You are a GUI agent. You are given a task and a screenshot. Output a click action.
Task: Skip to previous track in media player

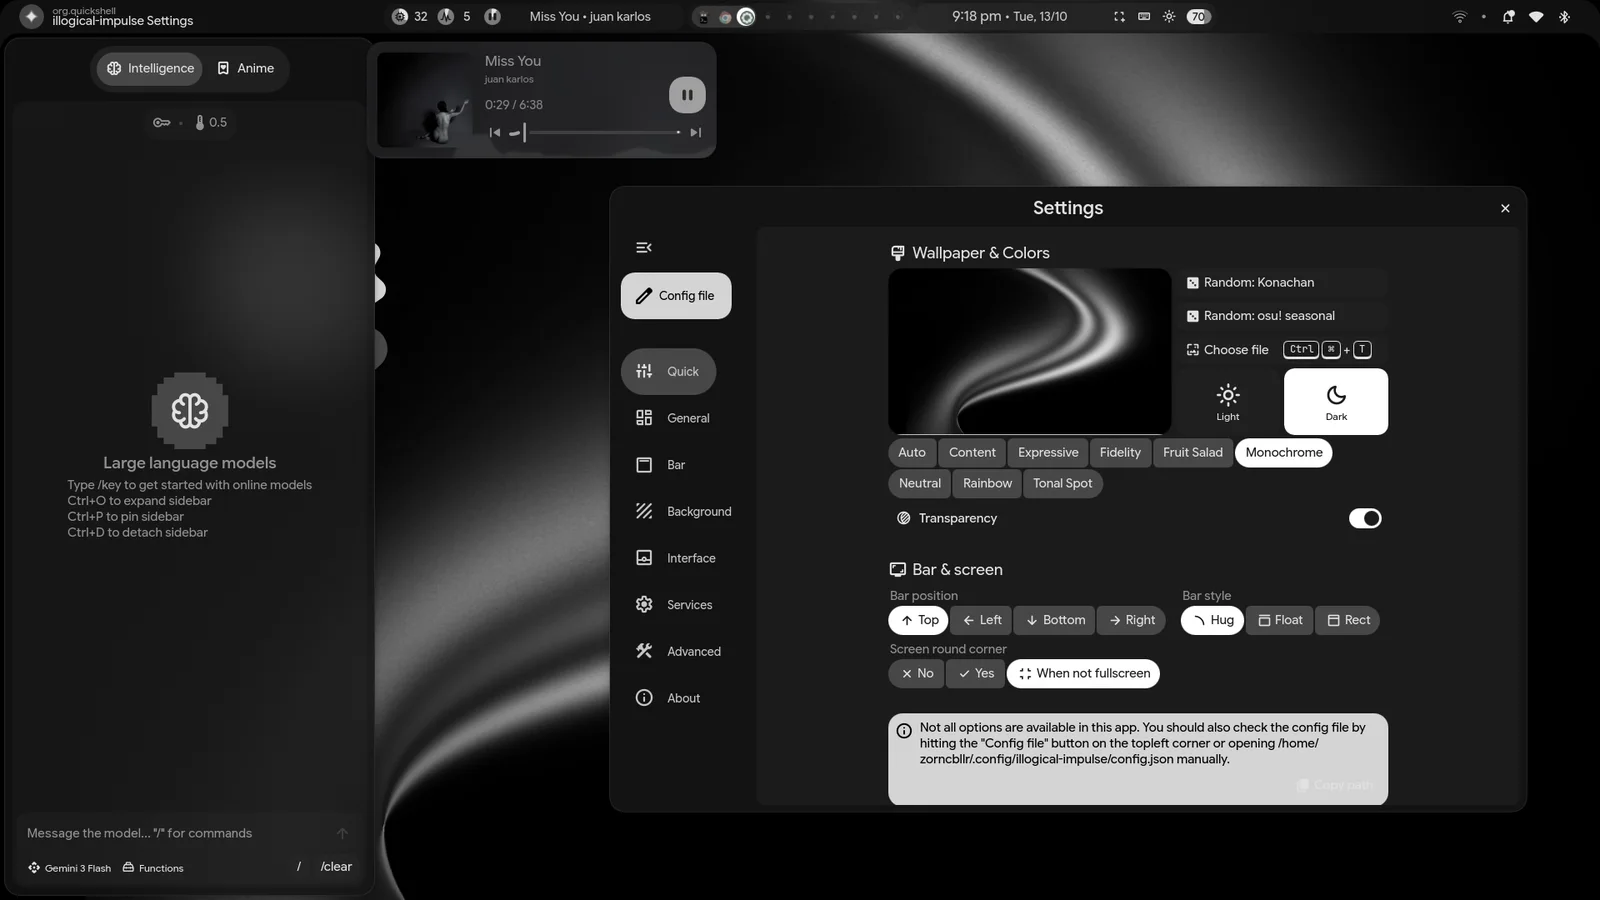495,132
